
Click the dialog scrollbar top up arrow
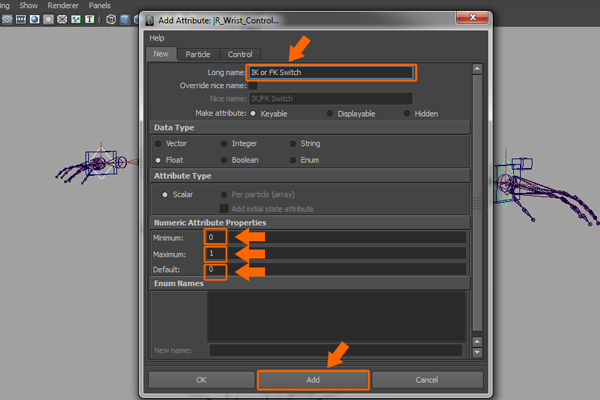[x=477, y=69]
